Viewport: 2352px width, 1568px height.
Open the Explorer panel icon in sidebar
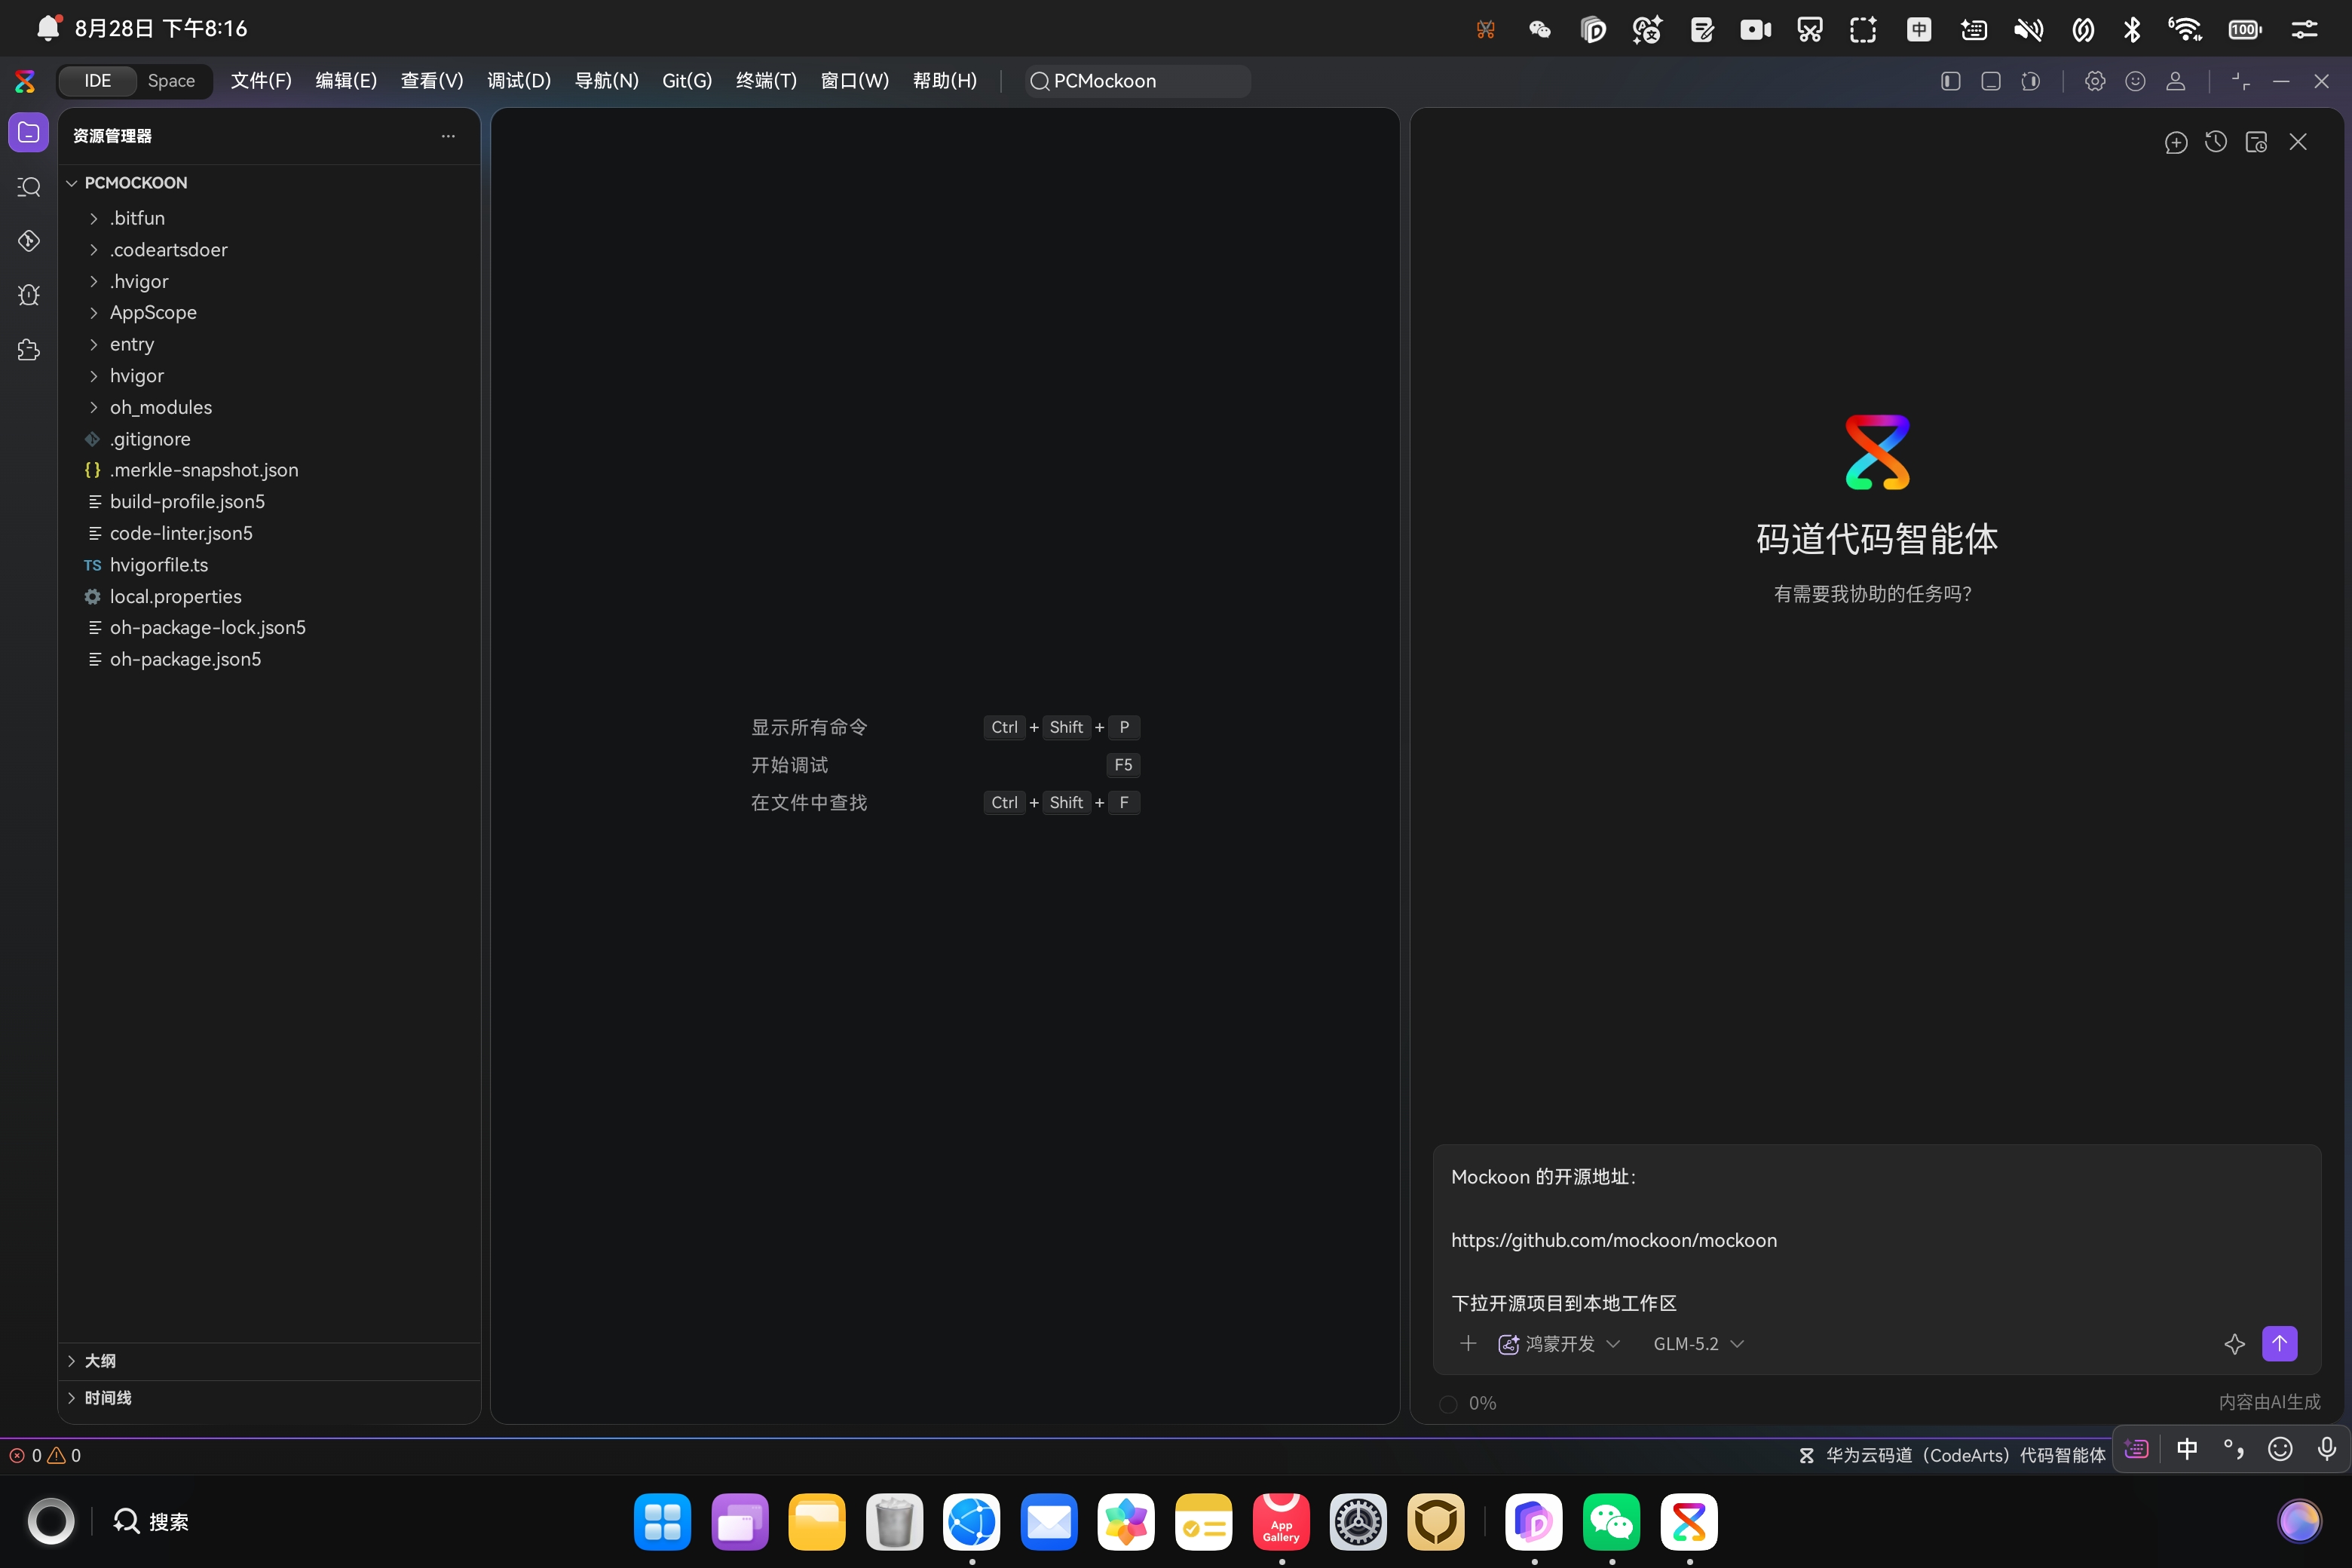pyautogui.click(x=29, y=133)
